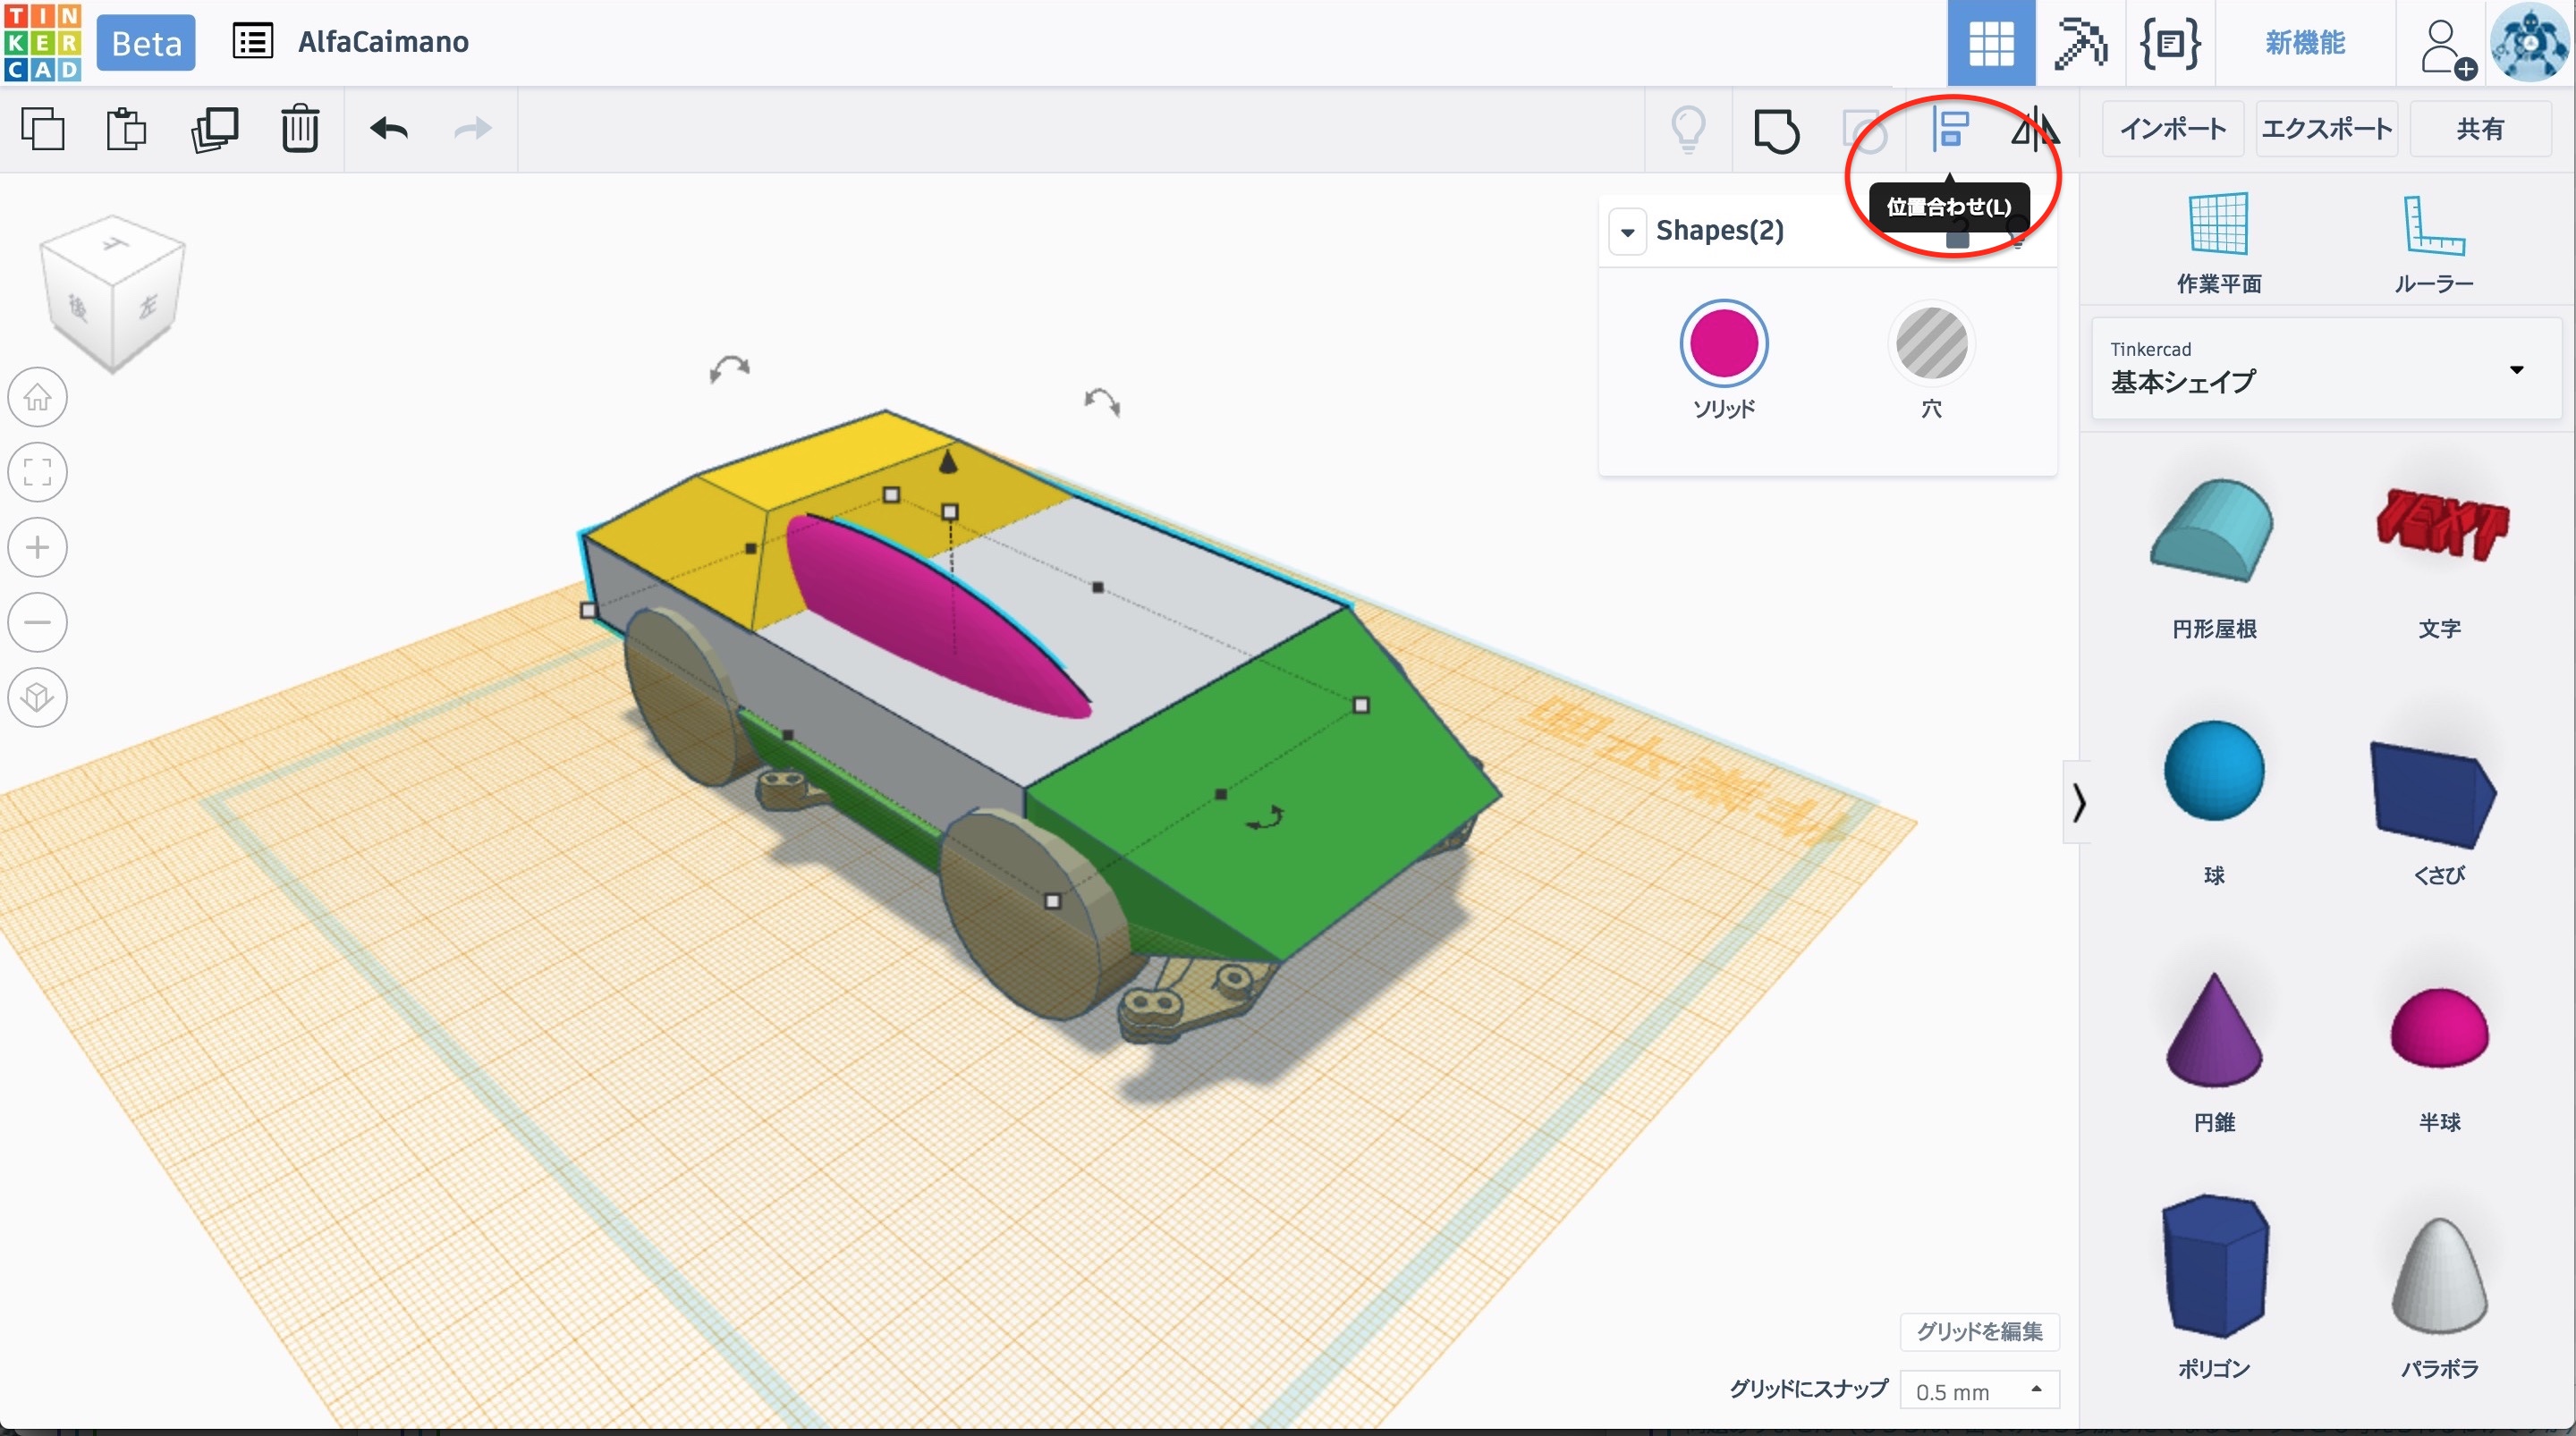Switch selection to Hole mode
Image resolution: width=2576 pixels, height=1436 pixels.
point(1931,344)
